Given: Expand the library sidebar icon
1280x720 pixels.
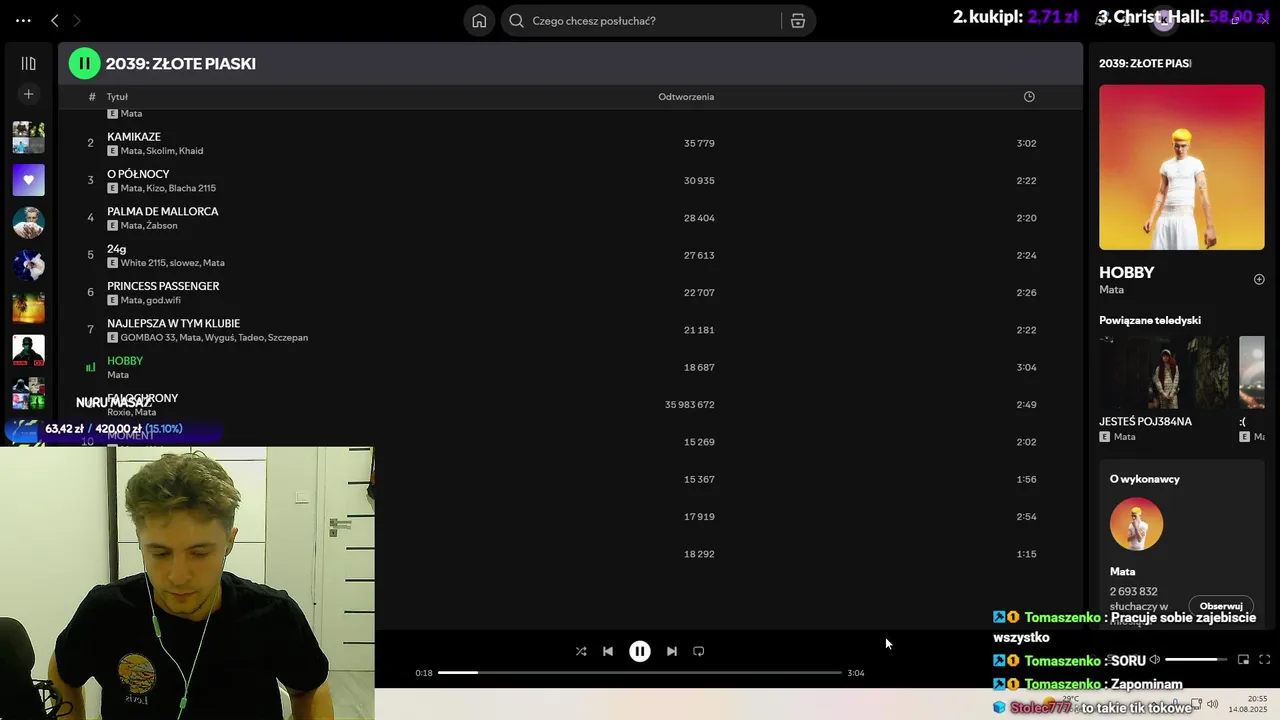Looking at the screenshot, I should (x=28, y=63).
